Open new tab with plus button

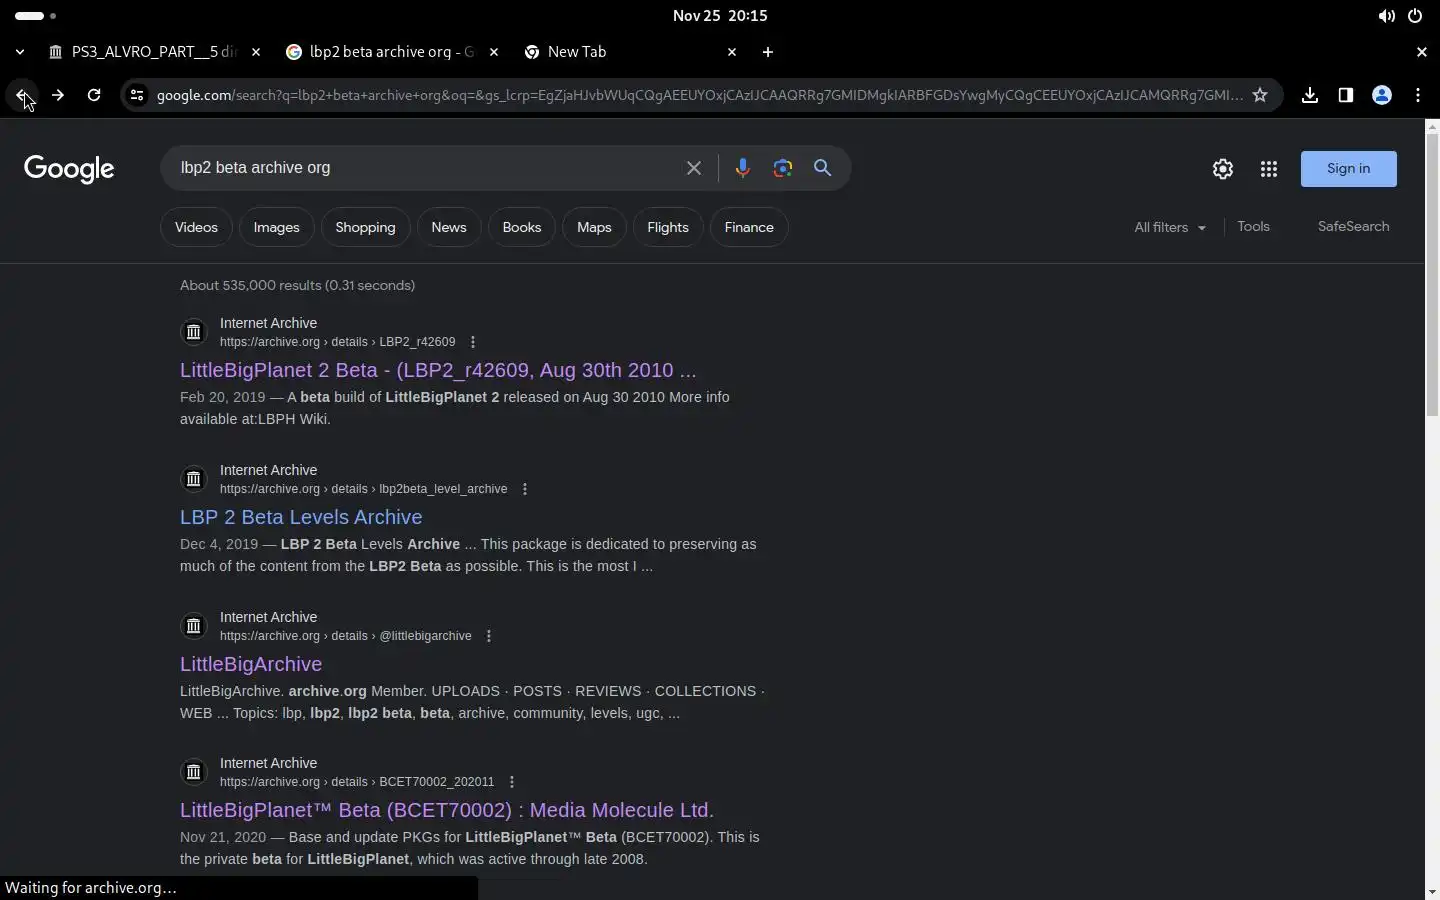pyautogui.click(x=768, y=52)
